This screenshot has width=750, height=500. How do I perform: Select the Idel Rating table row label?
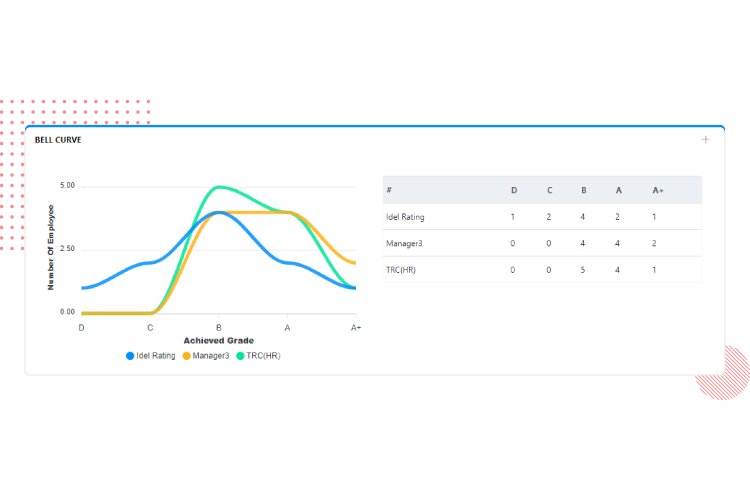pos(405,217)
